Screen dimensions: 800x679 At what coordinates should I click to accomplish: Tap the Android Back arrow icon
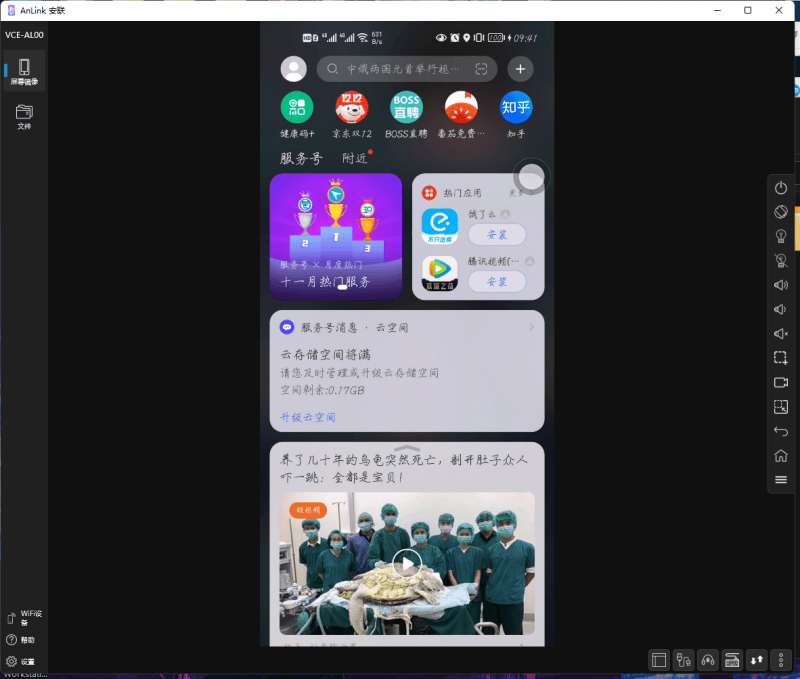click(x=780, y=431)
